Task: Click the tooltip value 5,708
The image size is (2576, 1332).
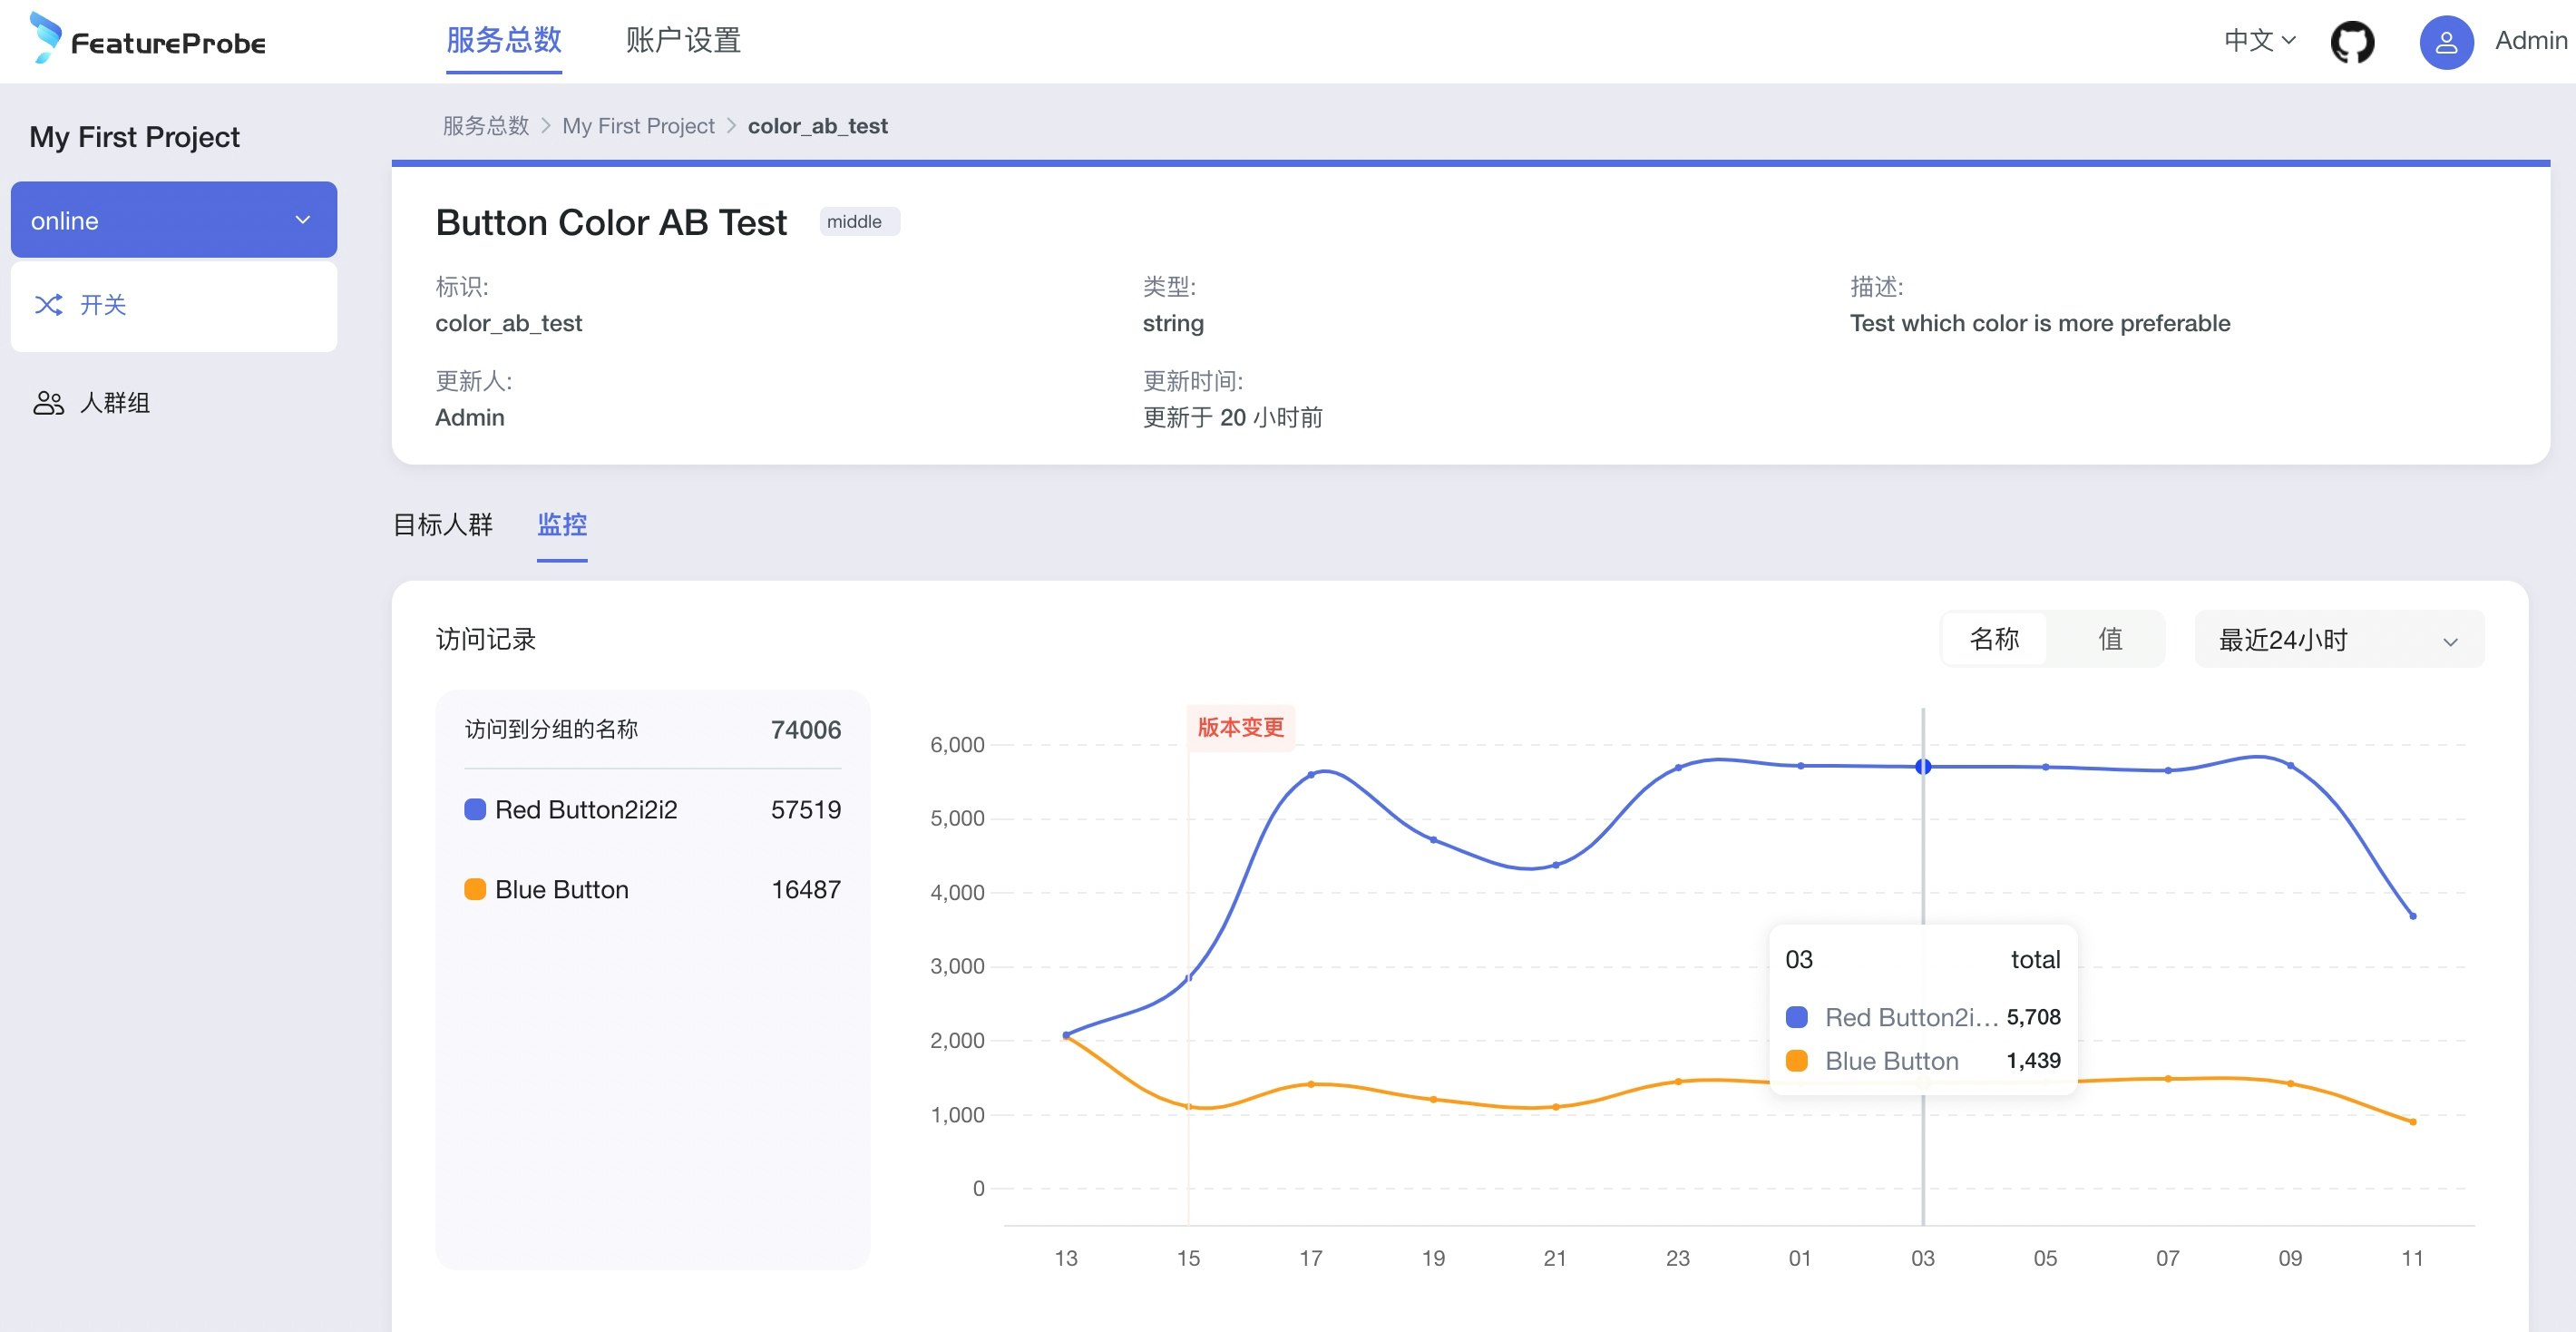Action: [x=2033, y=1017]
